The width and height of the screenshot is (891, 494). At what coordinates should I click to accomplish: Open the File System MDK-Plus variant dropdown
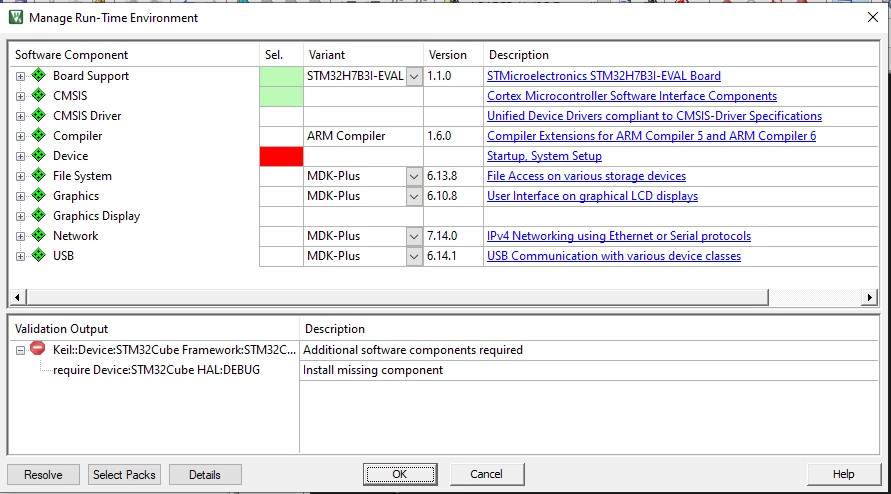414,176
